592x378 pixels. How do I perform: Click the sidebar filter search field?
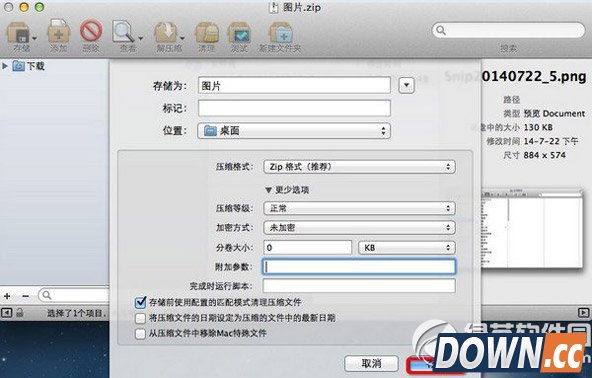pos(74,295)
